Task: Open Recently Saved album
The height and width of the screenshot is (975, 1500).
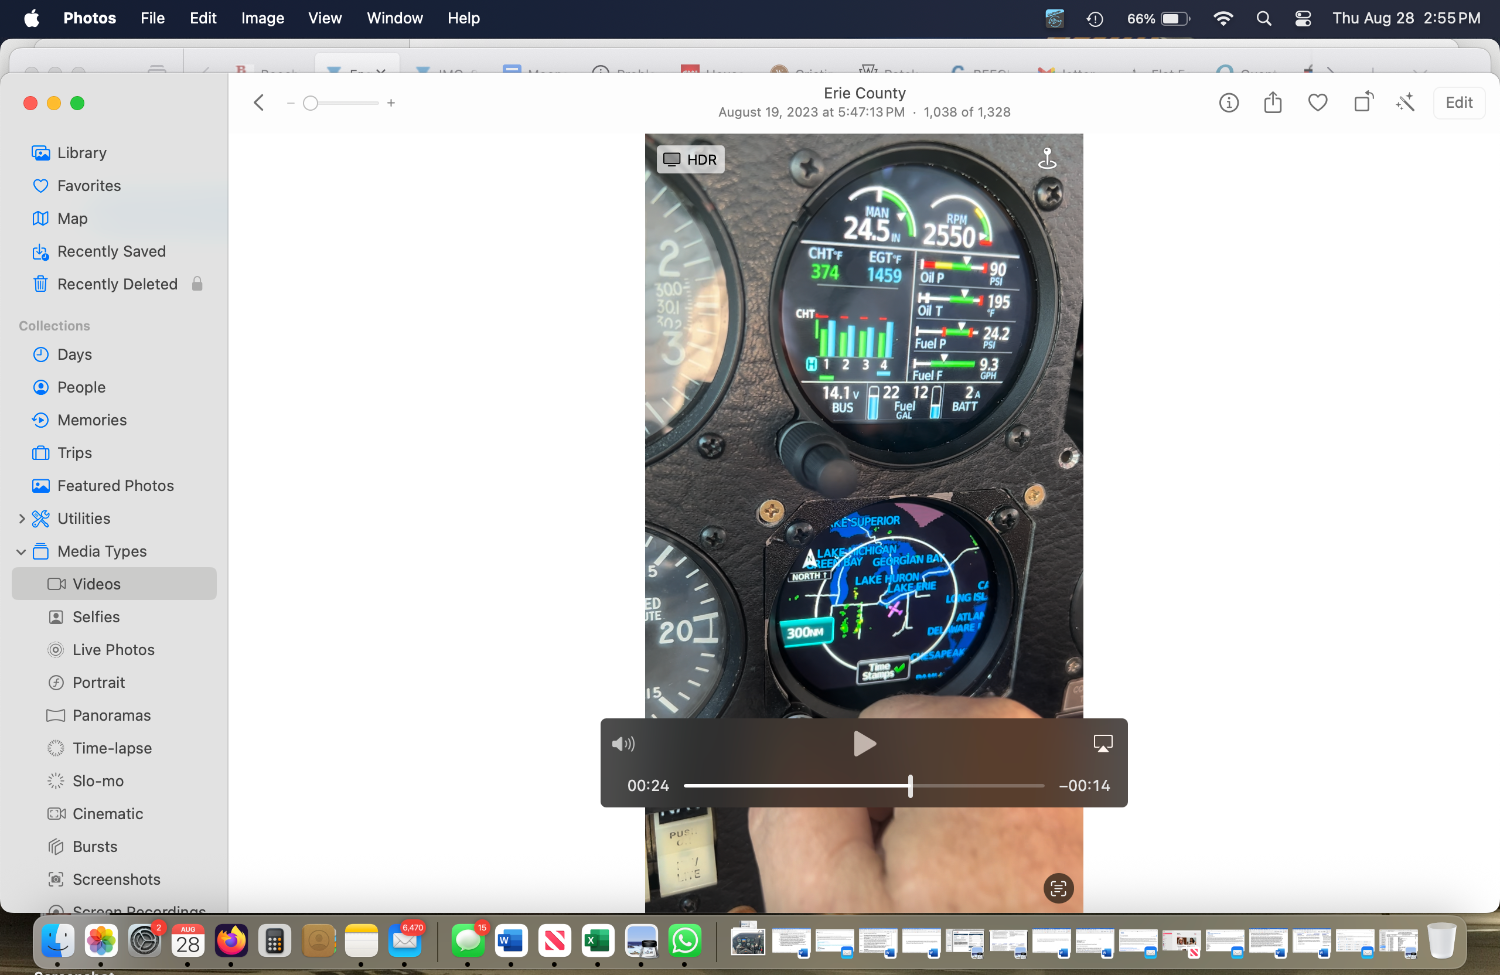Action: tap(114, 252)
